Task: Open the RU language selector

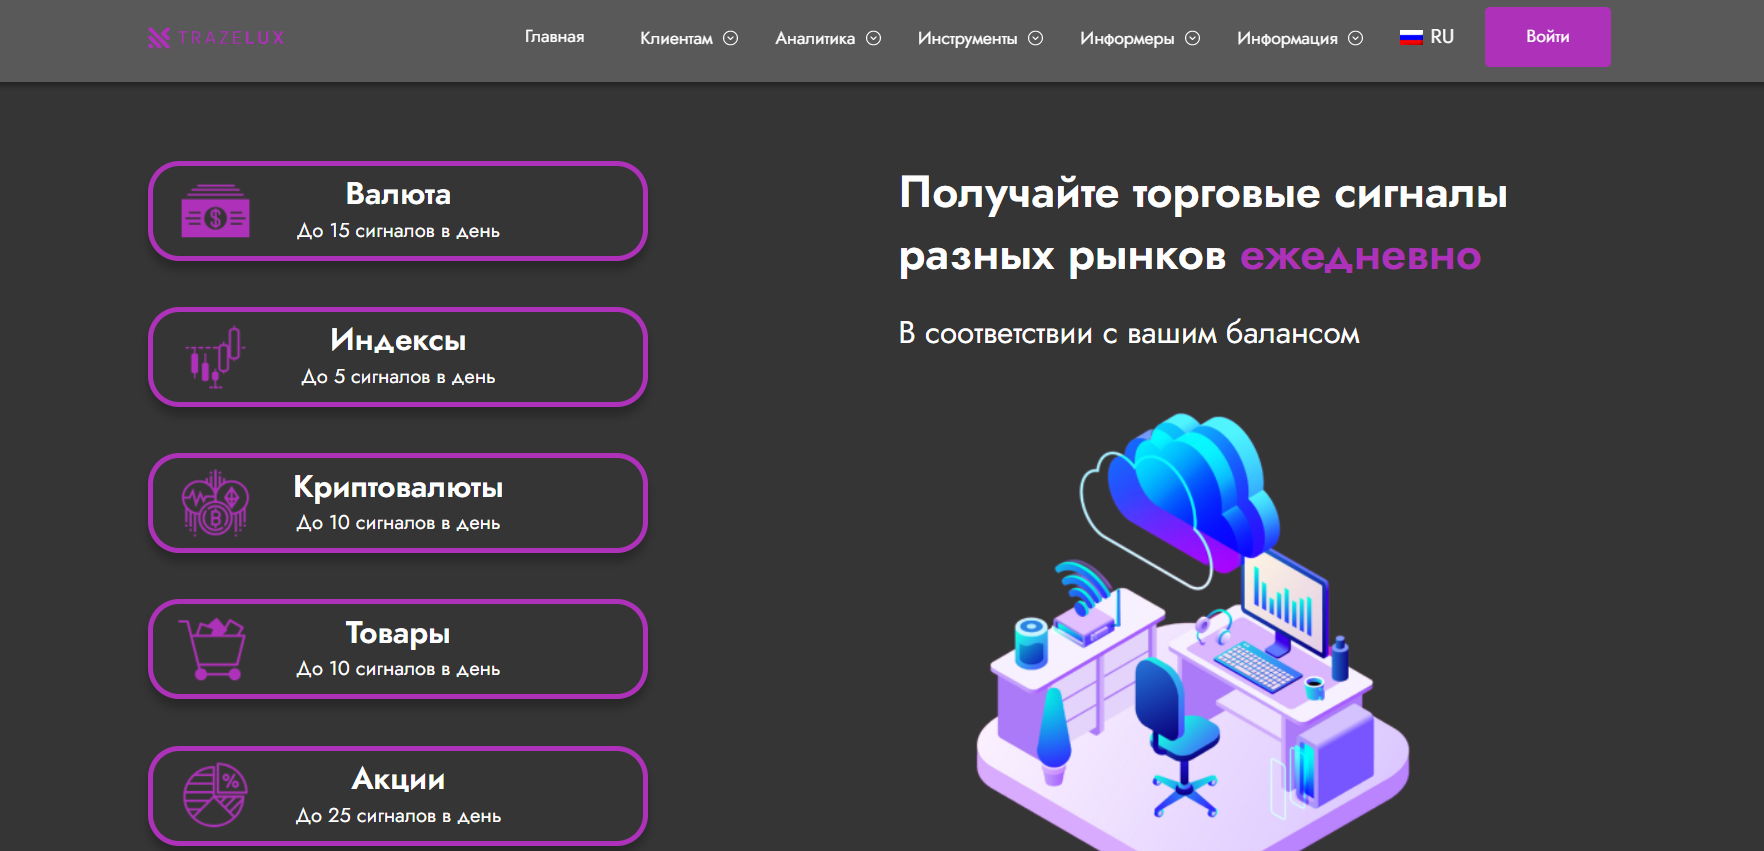Action: [x=1441, y=37]
